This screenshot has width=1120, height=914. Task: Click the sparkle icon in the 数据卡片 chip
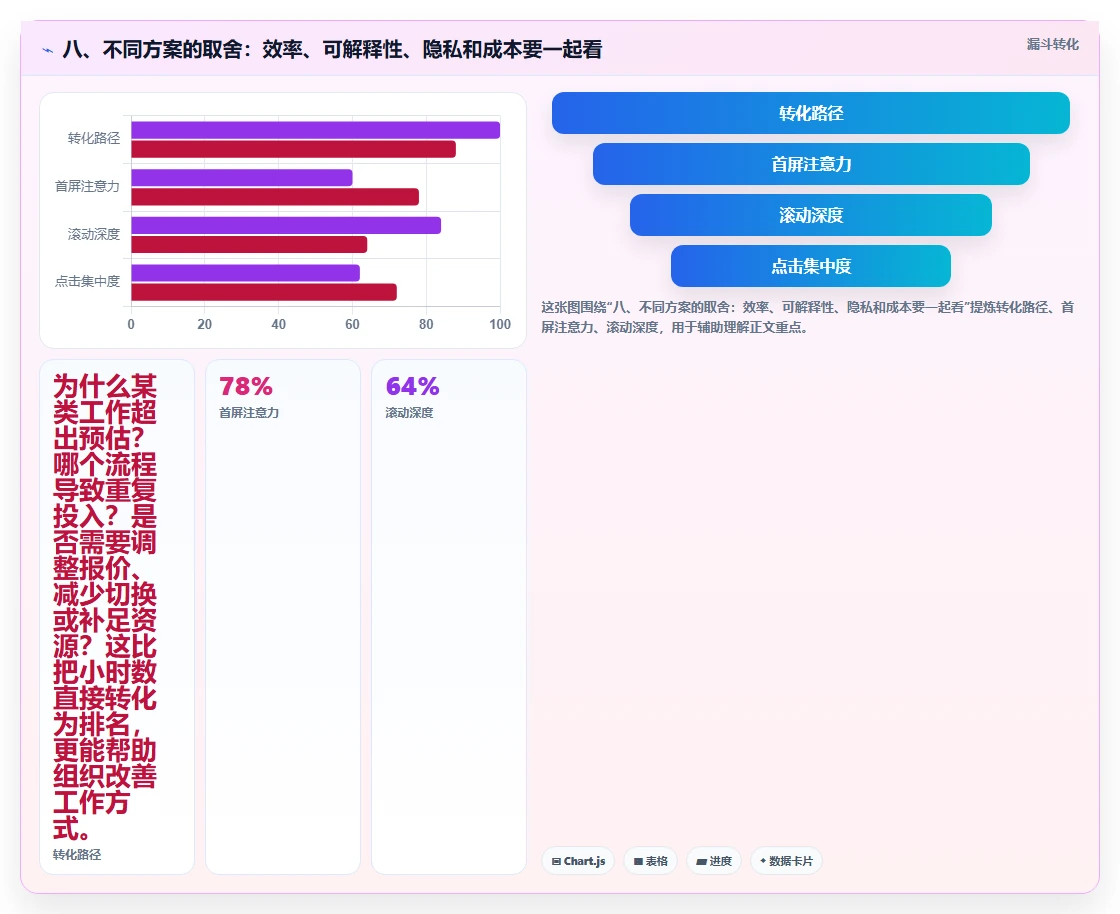763,861
